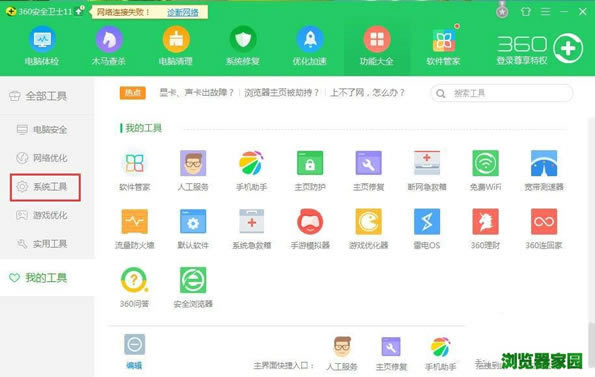Launch 360连回家 tool
595x377 pixels.
(x=544, y=229)
